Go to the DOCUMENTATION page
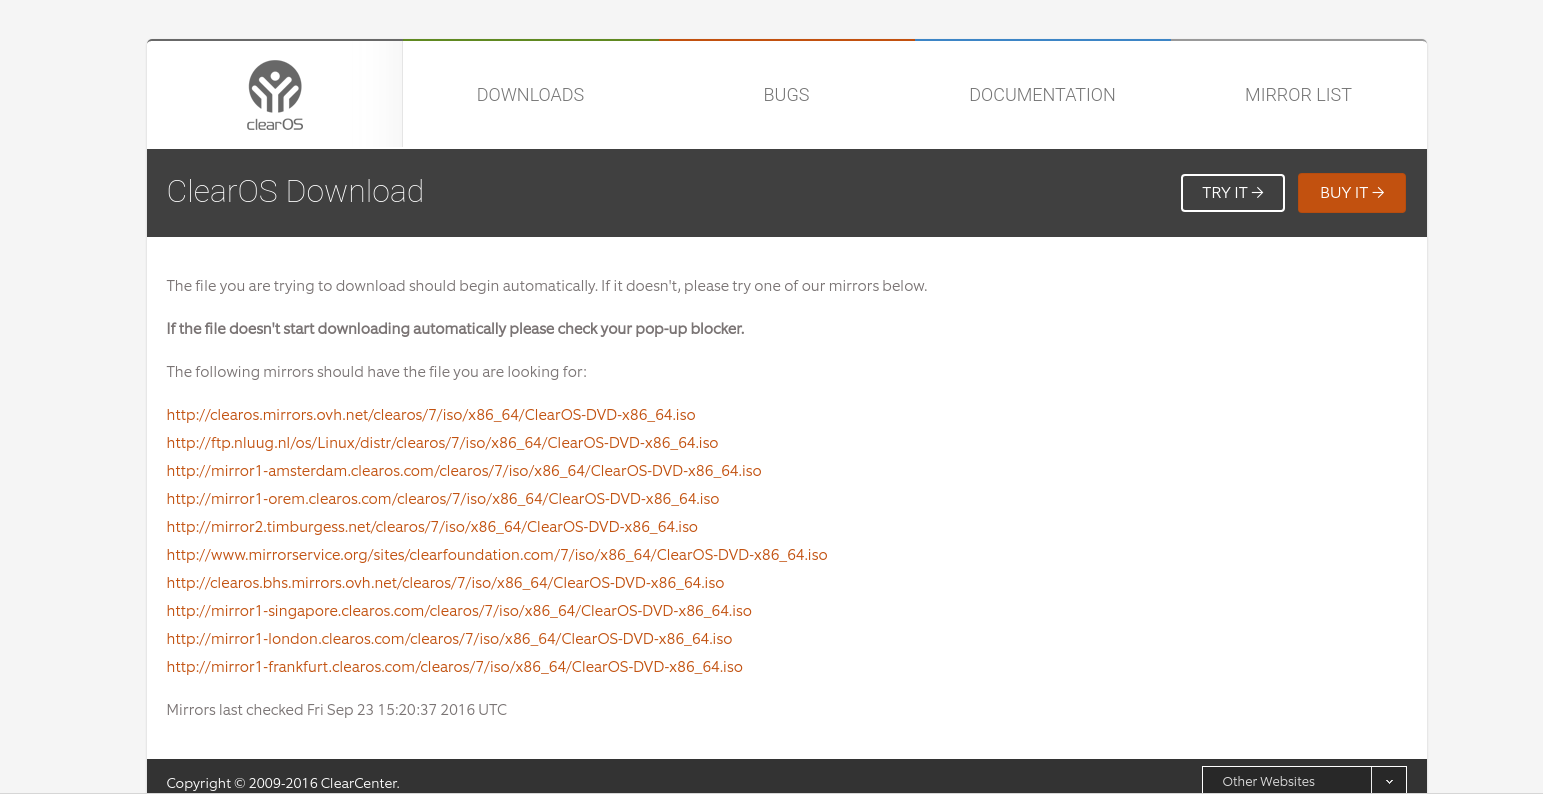Viewport: 1543px width, 794px height. tap(1042, 95)
